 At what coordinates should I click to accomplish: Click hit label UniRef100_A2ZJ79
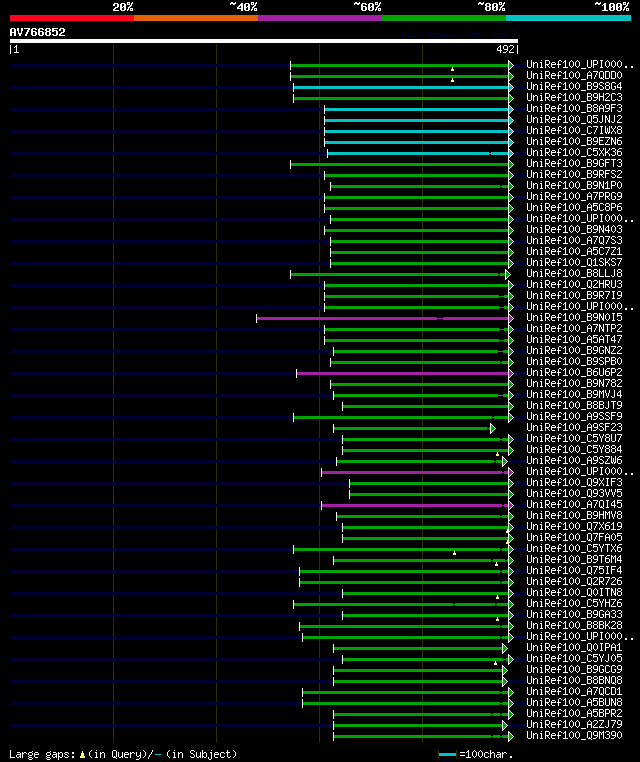(x=574, y=725)
